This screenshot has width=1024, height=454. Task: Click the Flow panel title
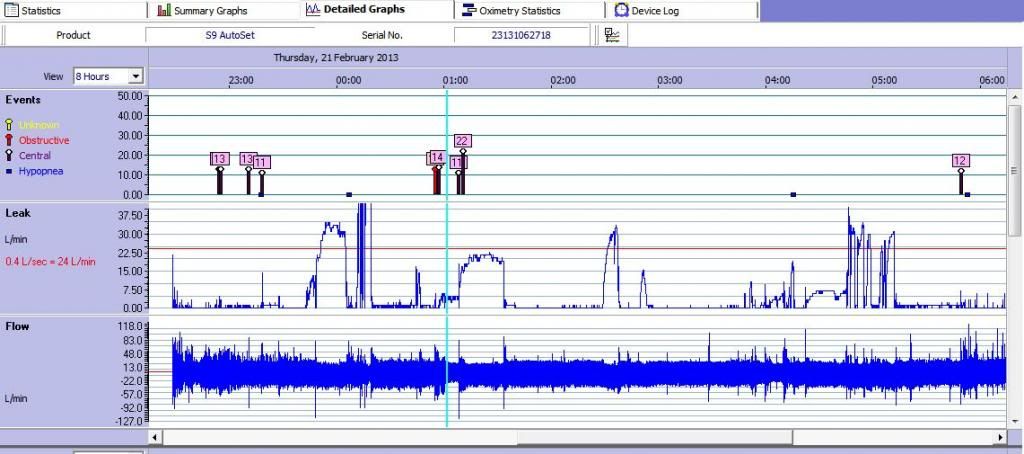point(17,326)
